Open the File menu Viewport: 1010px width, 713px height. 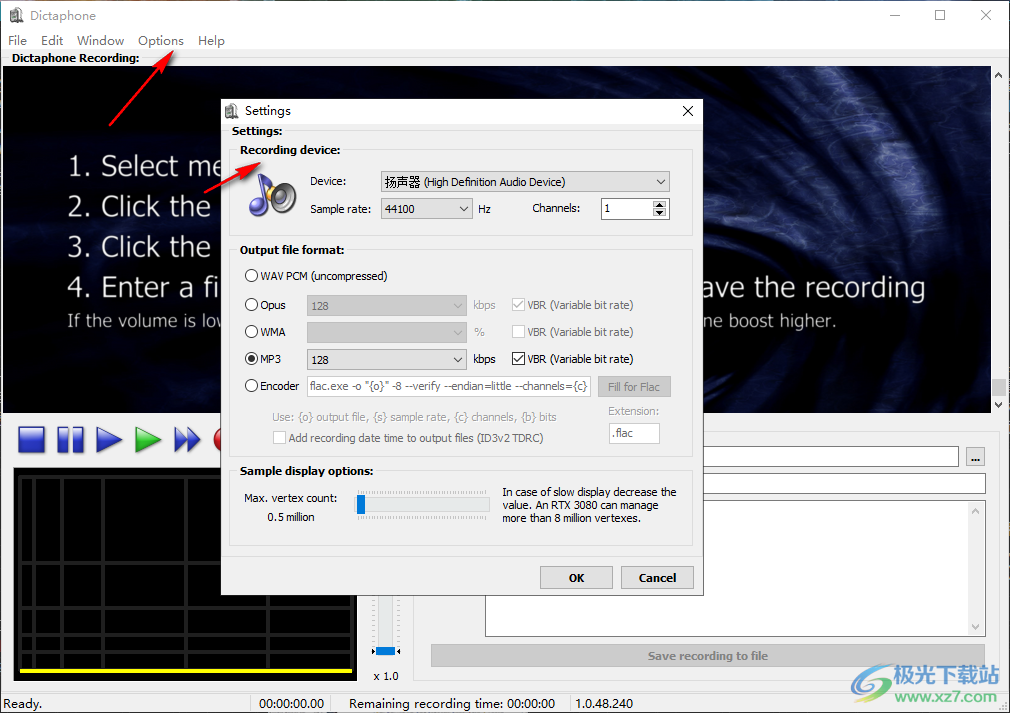tap(18, 41)
